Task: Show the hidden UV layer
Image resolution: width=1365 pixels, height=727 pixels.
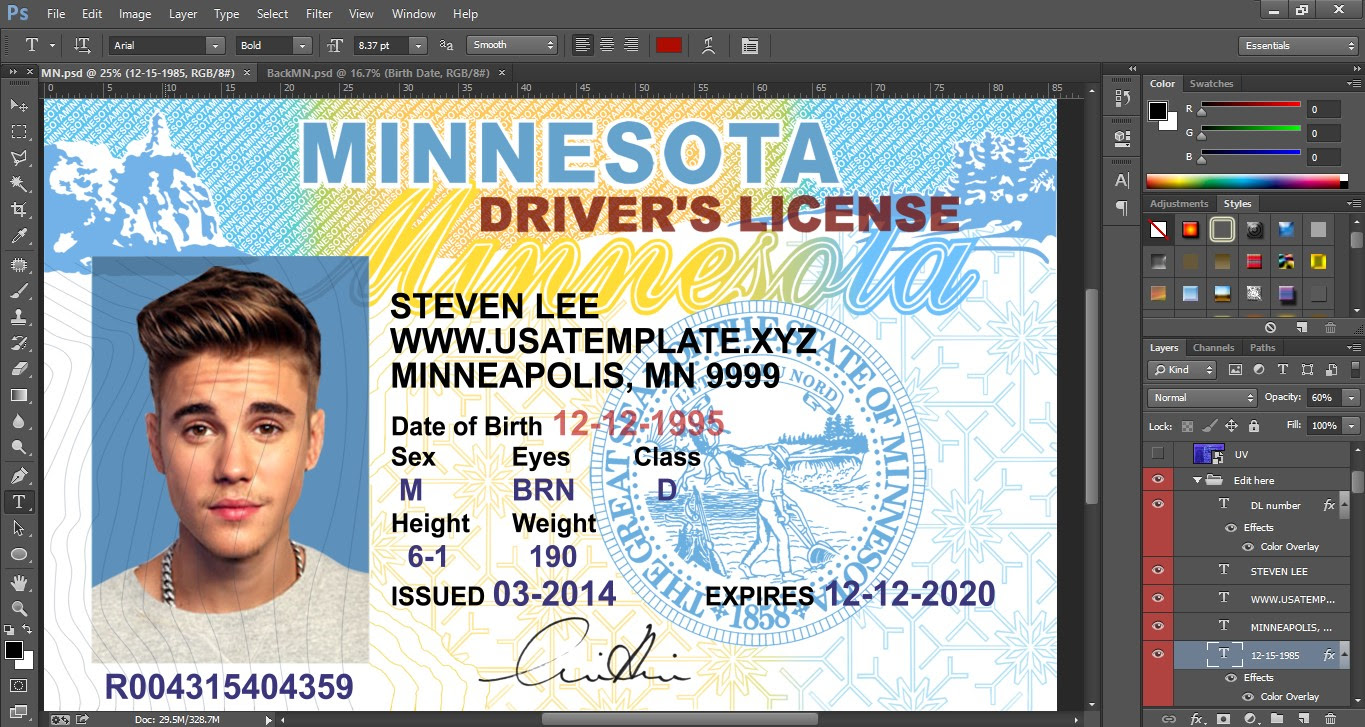Action: click(1158, 454)
